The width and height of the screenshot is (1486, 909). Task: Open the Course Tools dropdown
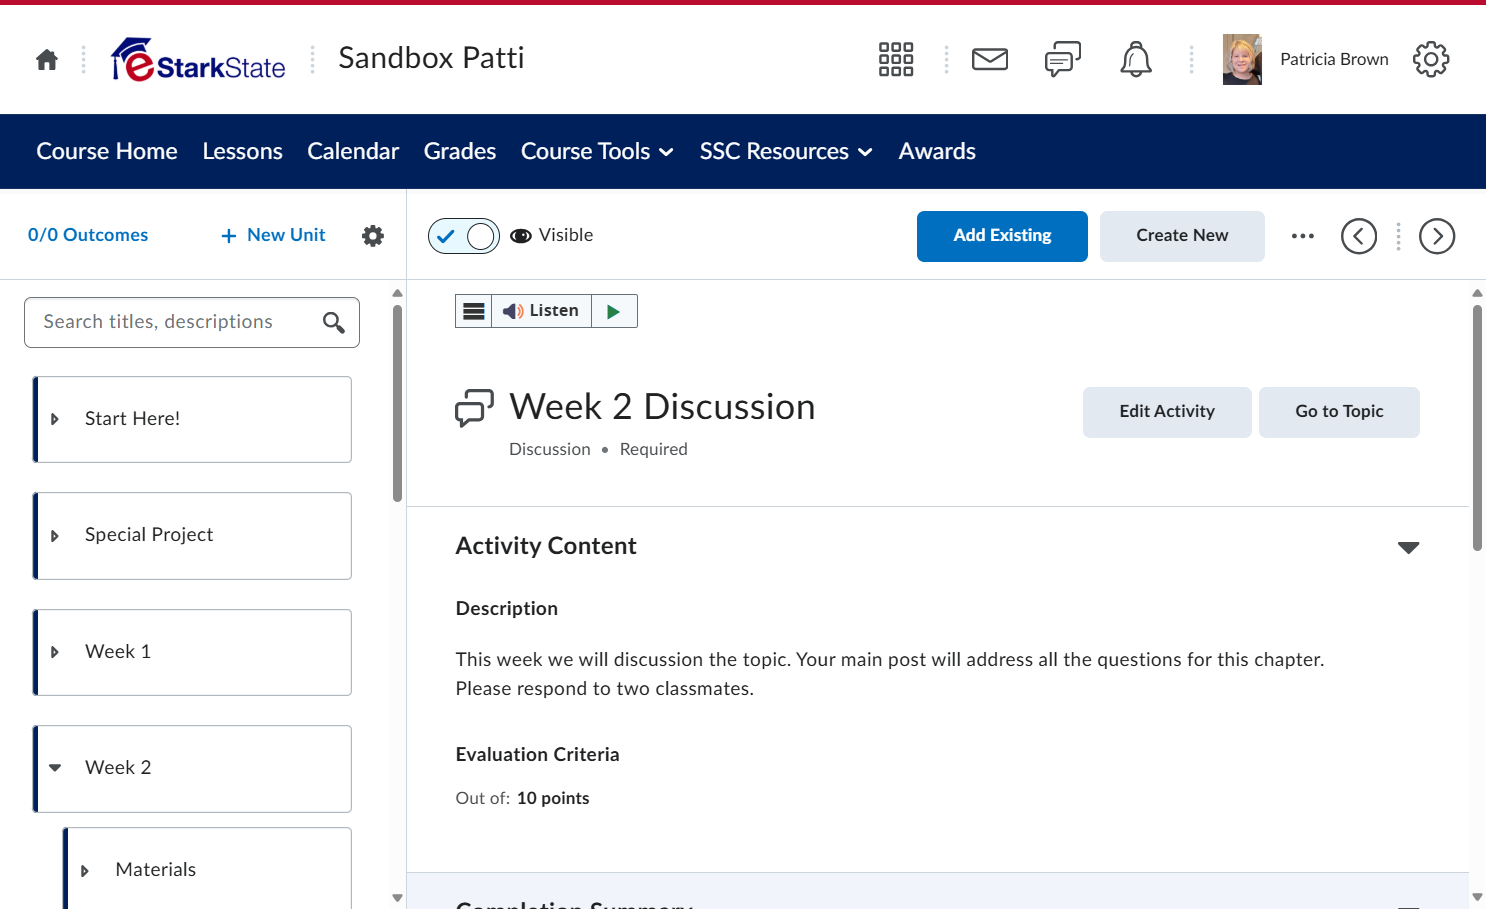[x=597, y=151]
